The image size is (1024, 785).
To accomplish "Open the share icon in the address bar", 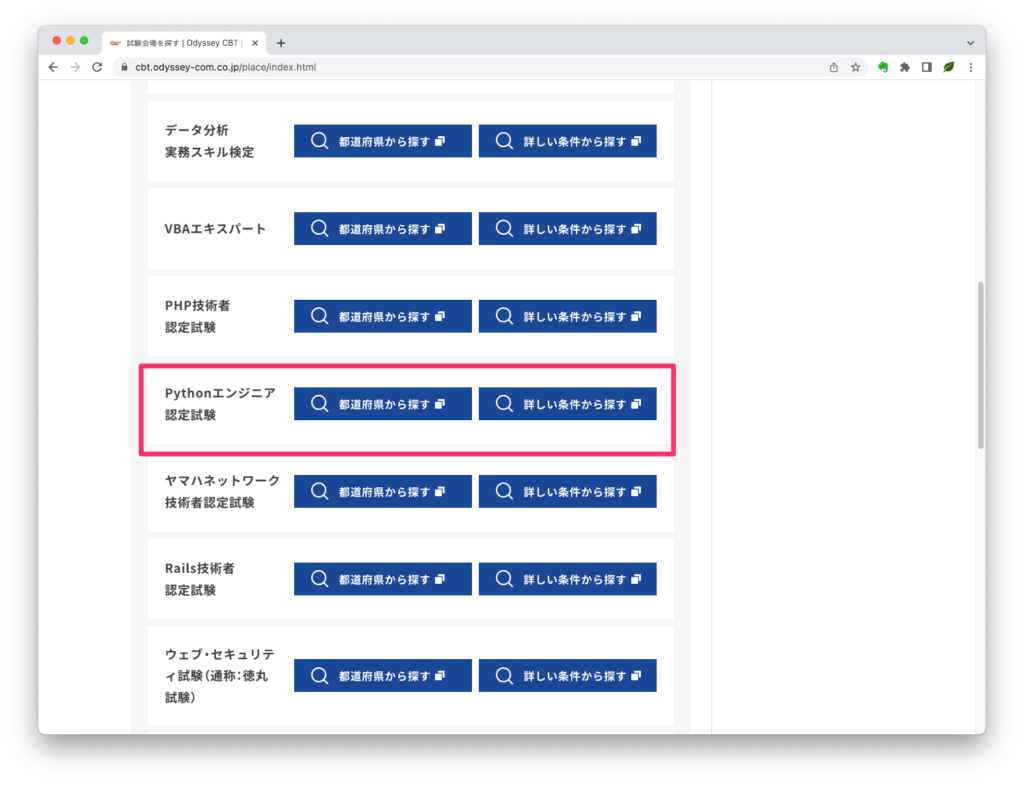I will click(834, 67).
